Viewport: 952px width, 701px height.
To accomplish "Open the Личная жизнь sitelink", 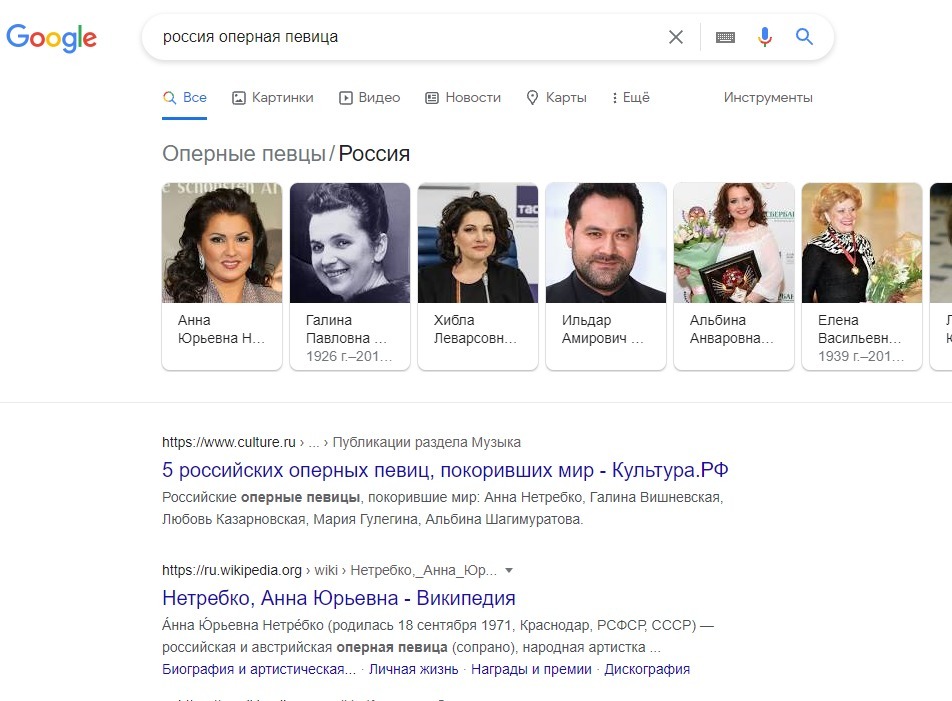I will tap(413, 669).
